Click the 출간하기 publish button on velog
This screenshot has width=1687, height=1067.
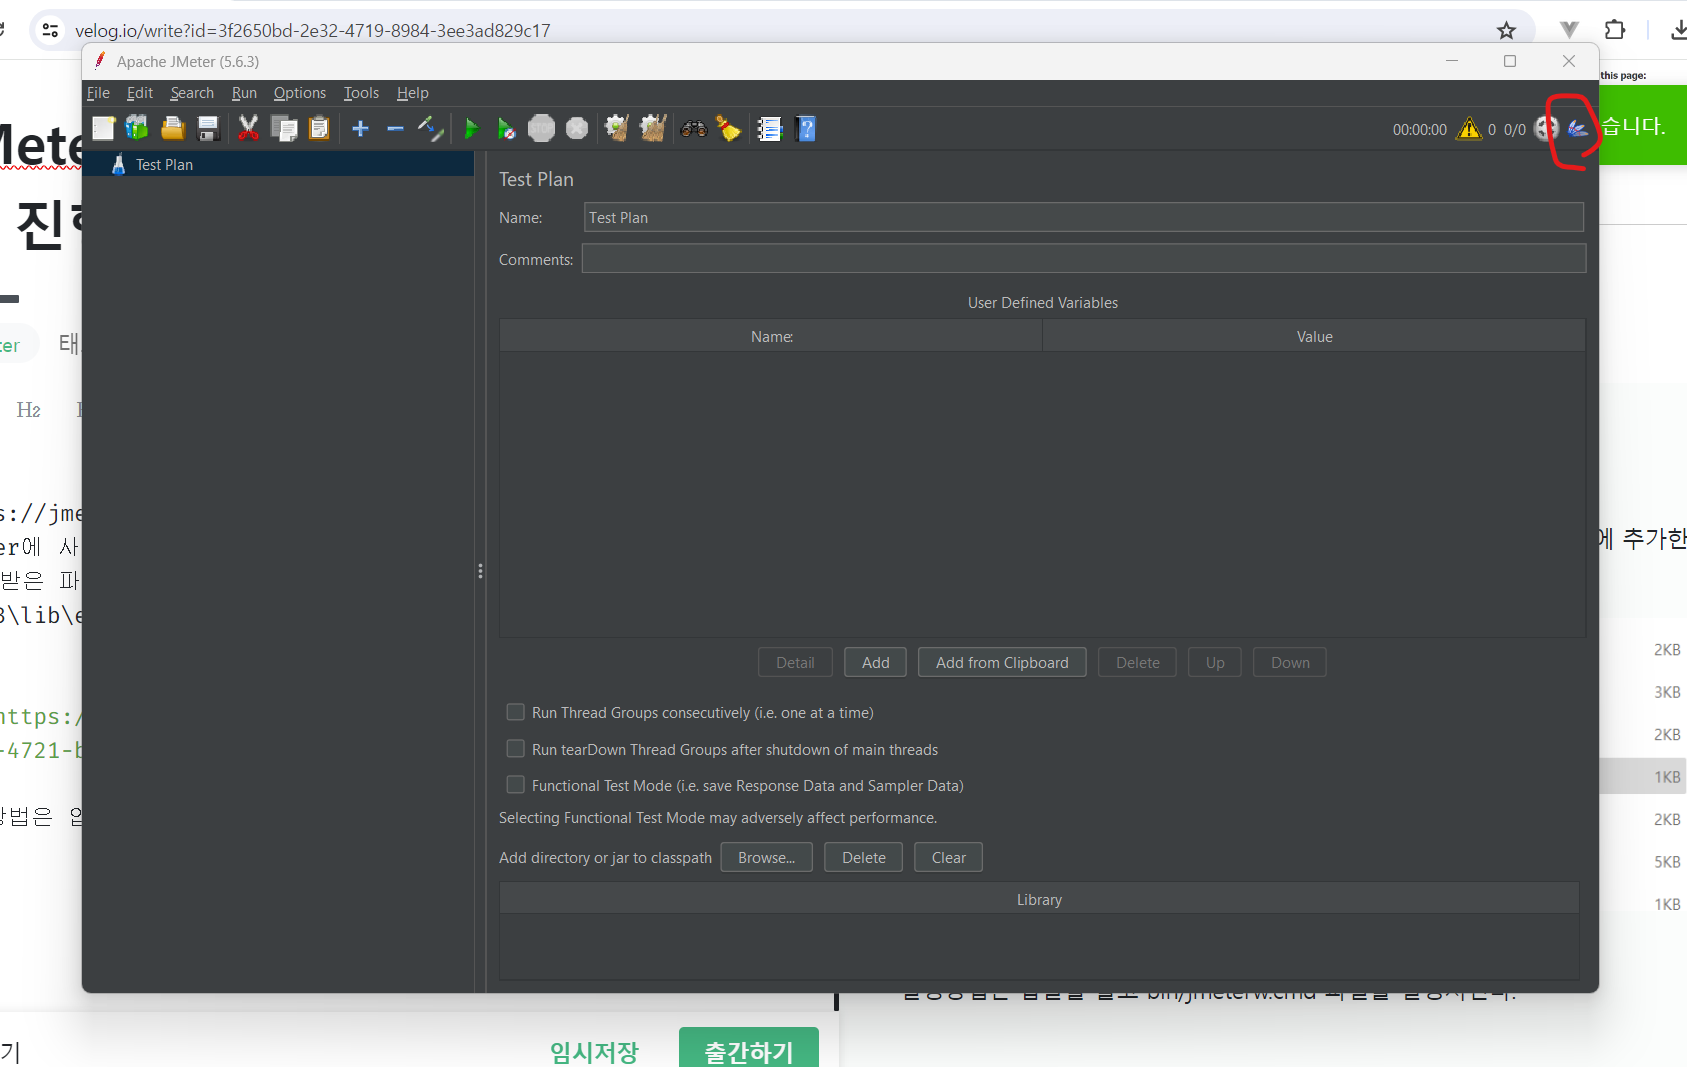[x=749, y=1050]
